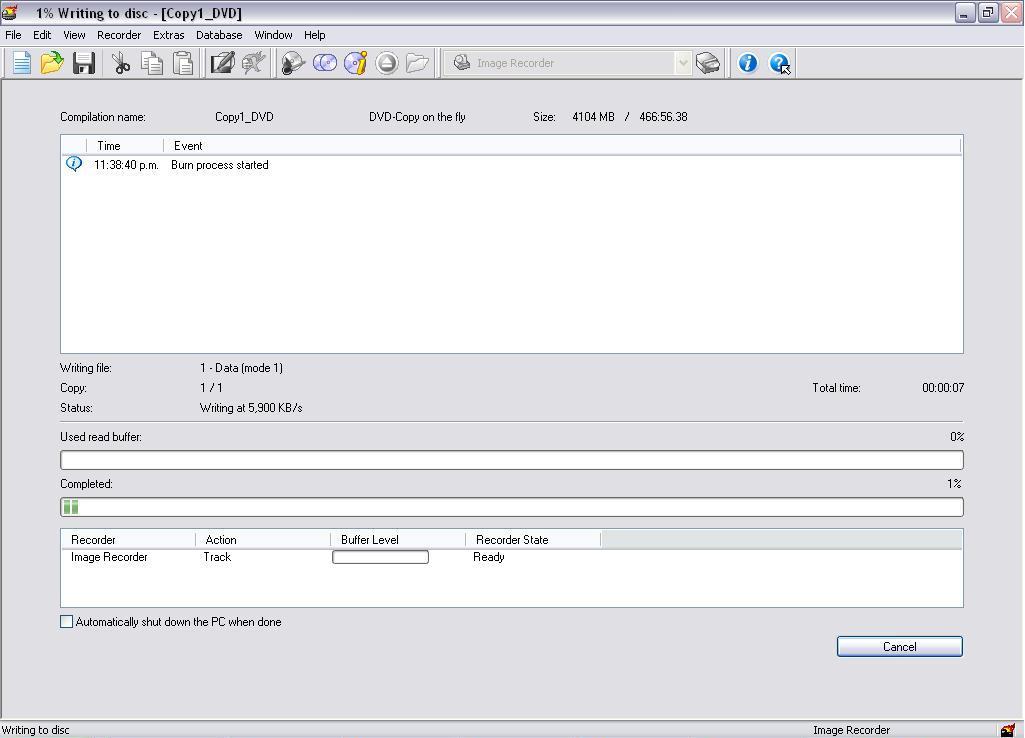The height and width of the screenshot is (738, 1025).
Task: Click the Paste clipboard icon
Action: point(183,63)
